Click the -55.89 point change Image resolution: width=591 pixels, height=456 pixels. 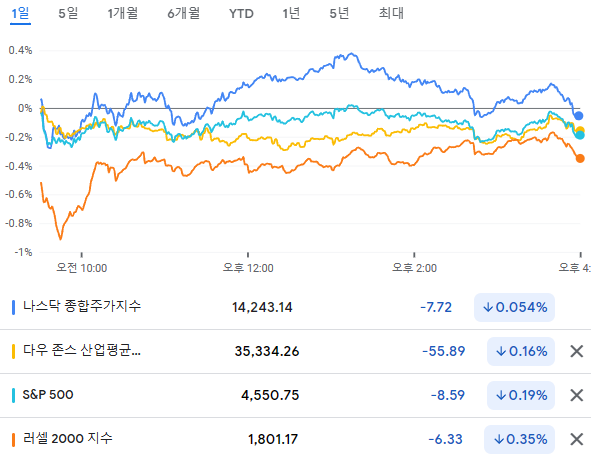(444, 352)
